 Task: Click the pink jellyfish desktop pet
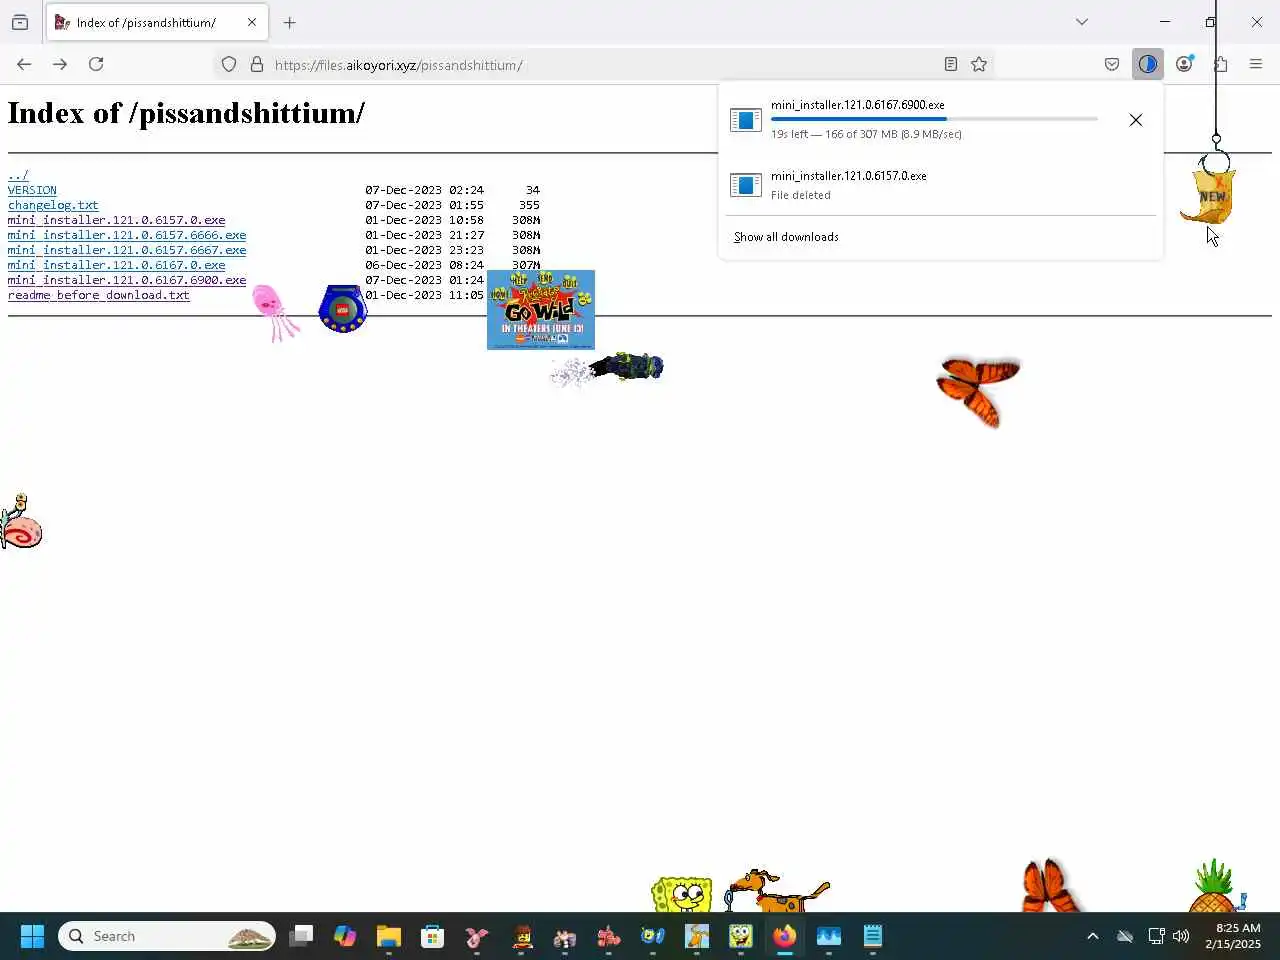pyautogui.click(x=274, y=312)
